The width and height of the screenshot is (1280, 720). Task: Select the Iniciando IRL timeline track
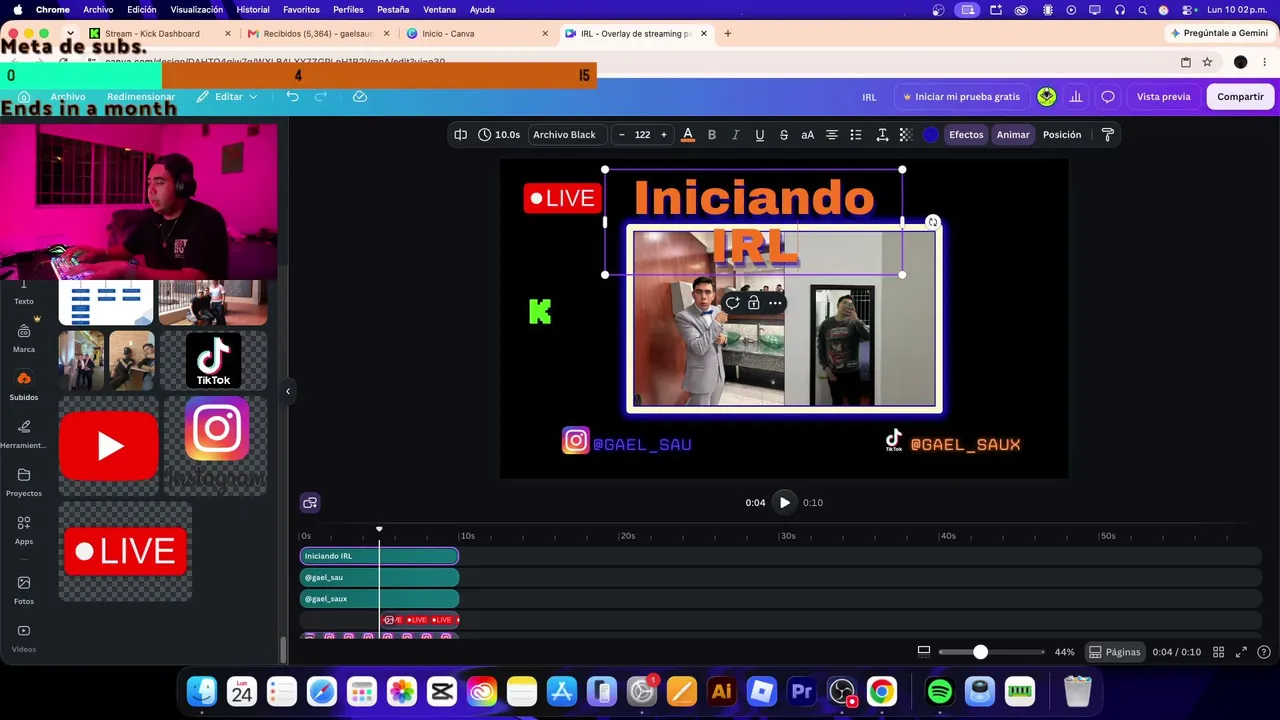pyautogui.click(x=379, y=556)
